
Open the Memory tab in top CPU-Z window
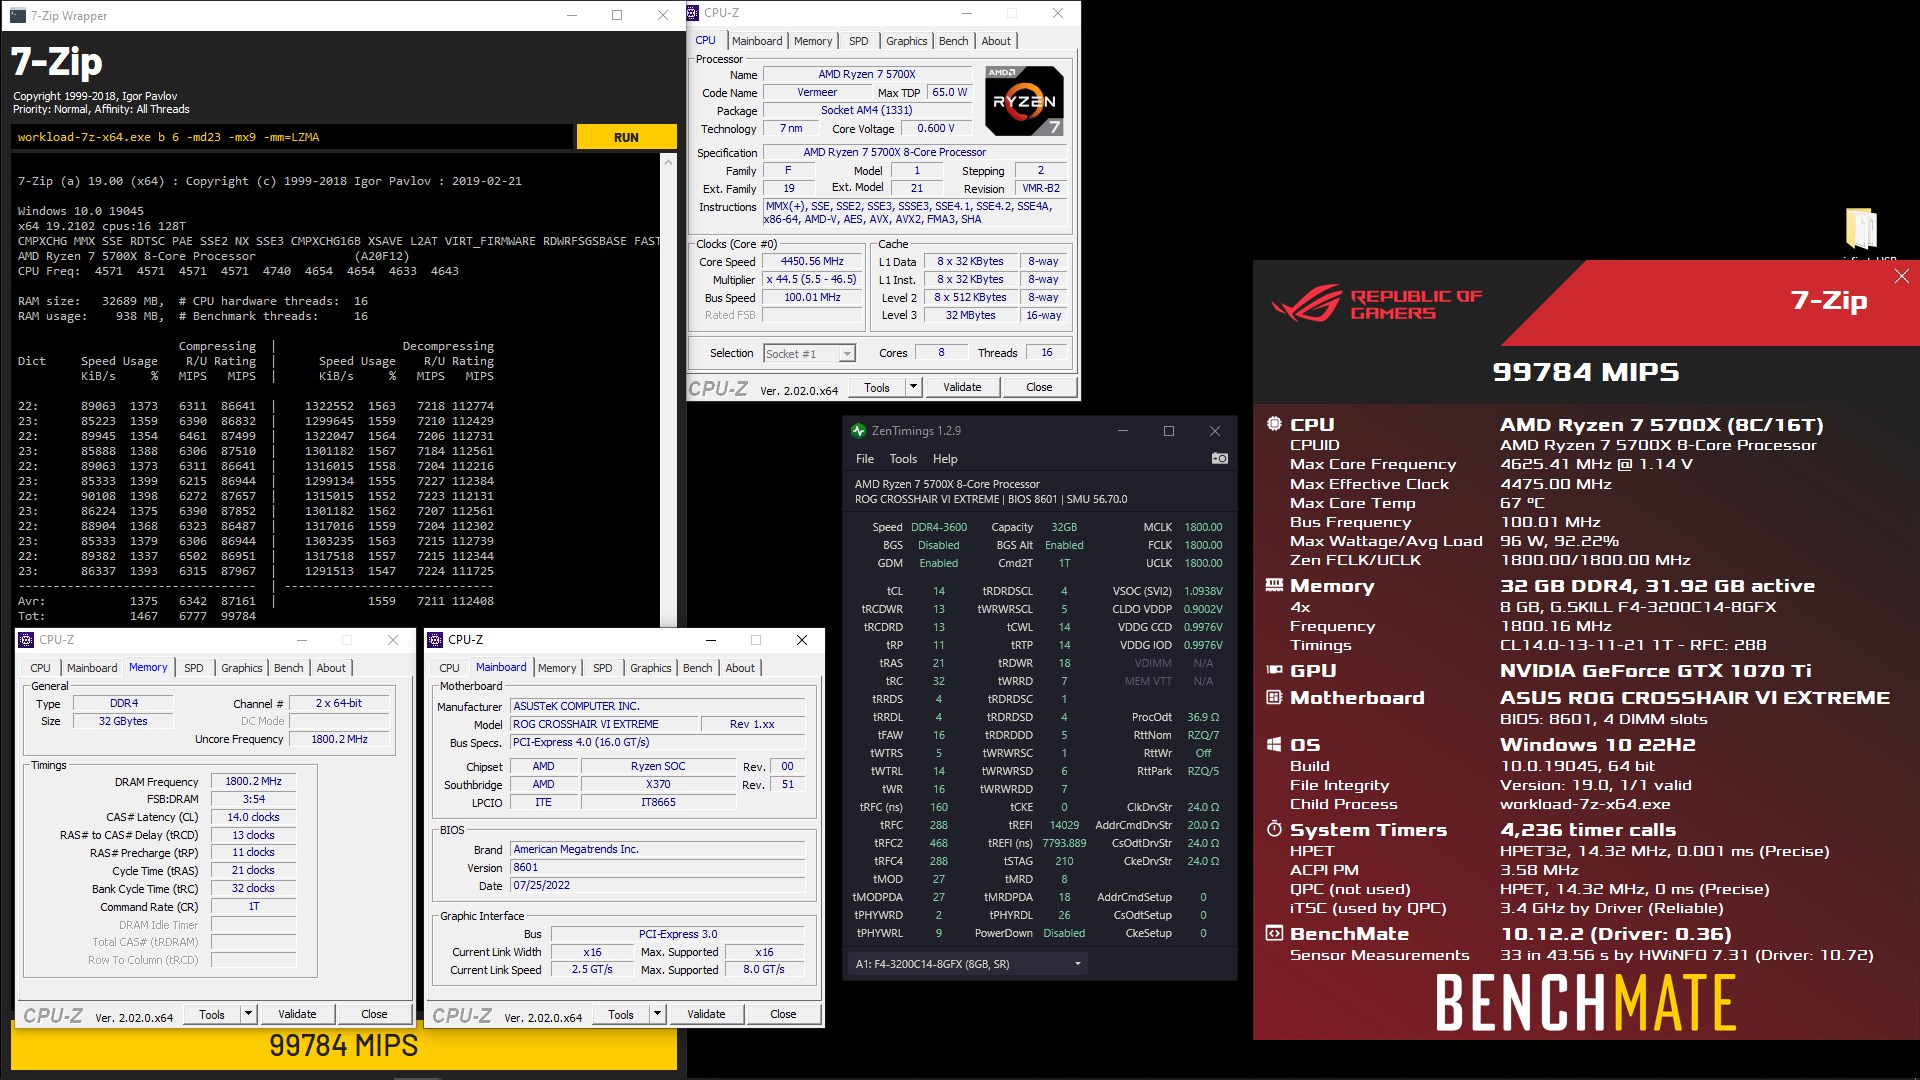click(x=813, y=41)
